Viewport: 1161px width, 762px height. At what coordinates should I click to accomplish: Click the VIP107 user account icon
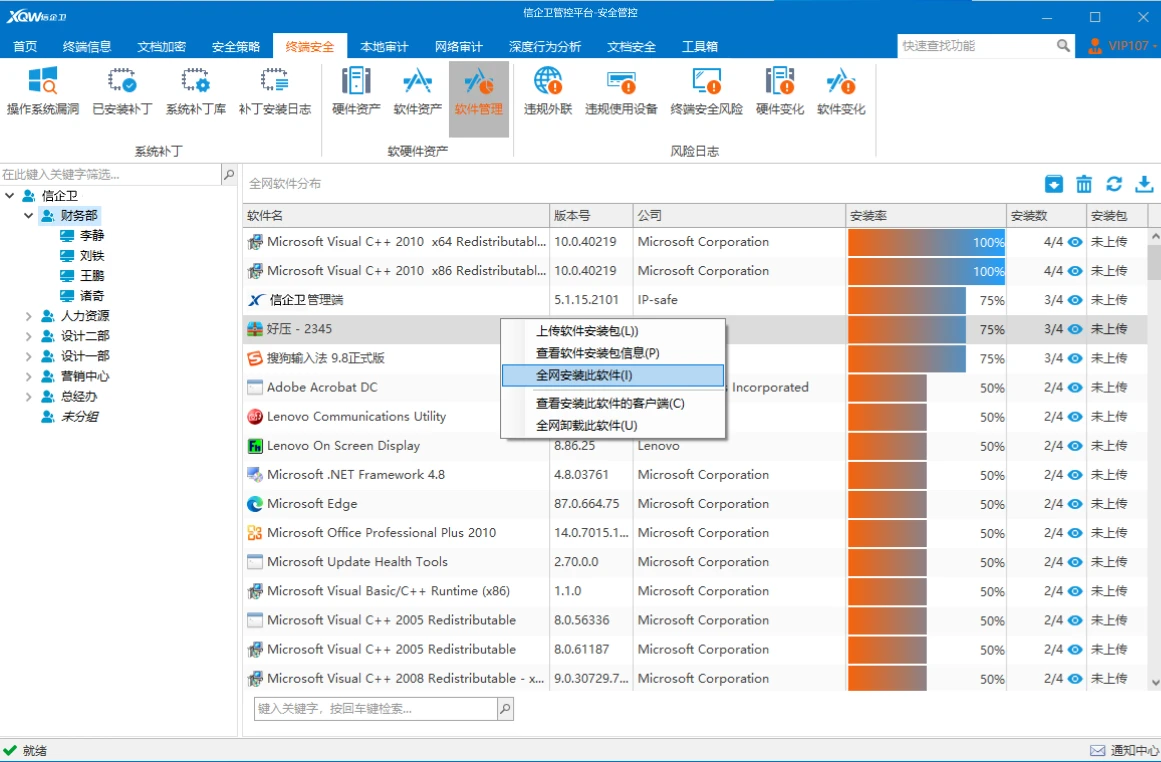point(1095,46)
